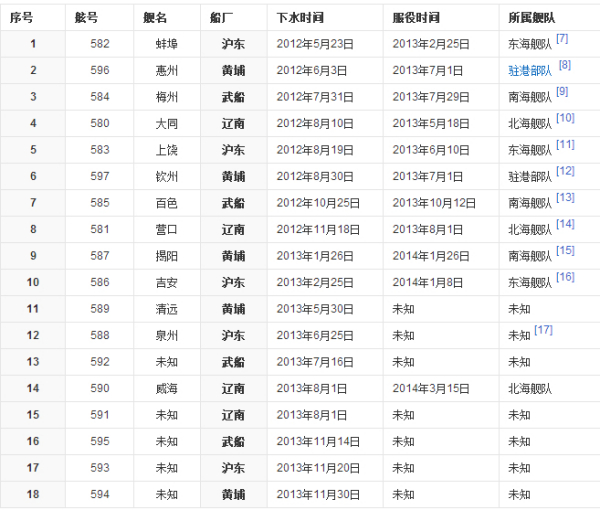Click service date 2014年3月15日
This screenshot has width=600, height=510.
(x=431, y=388)
